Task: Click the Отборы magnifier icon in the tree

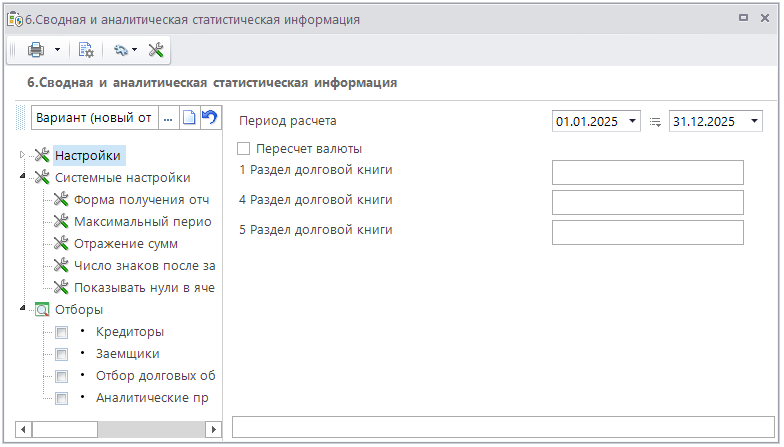Action: coord(42,309)
